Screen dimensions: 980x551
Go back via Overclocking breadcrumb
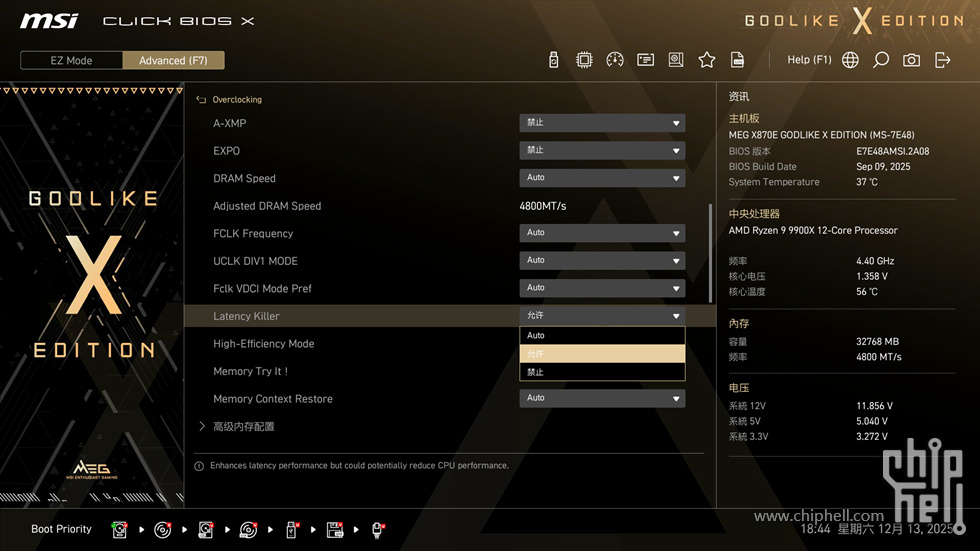coord(236,100)
